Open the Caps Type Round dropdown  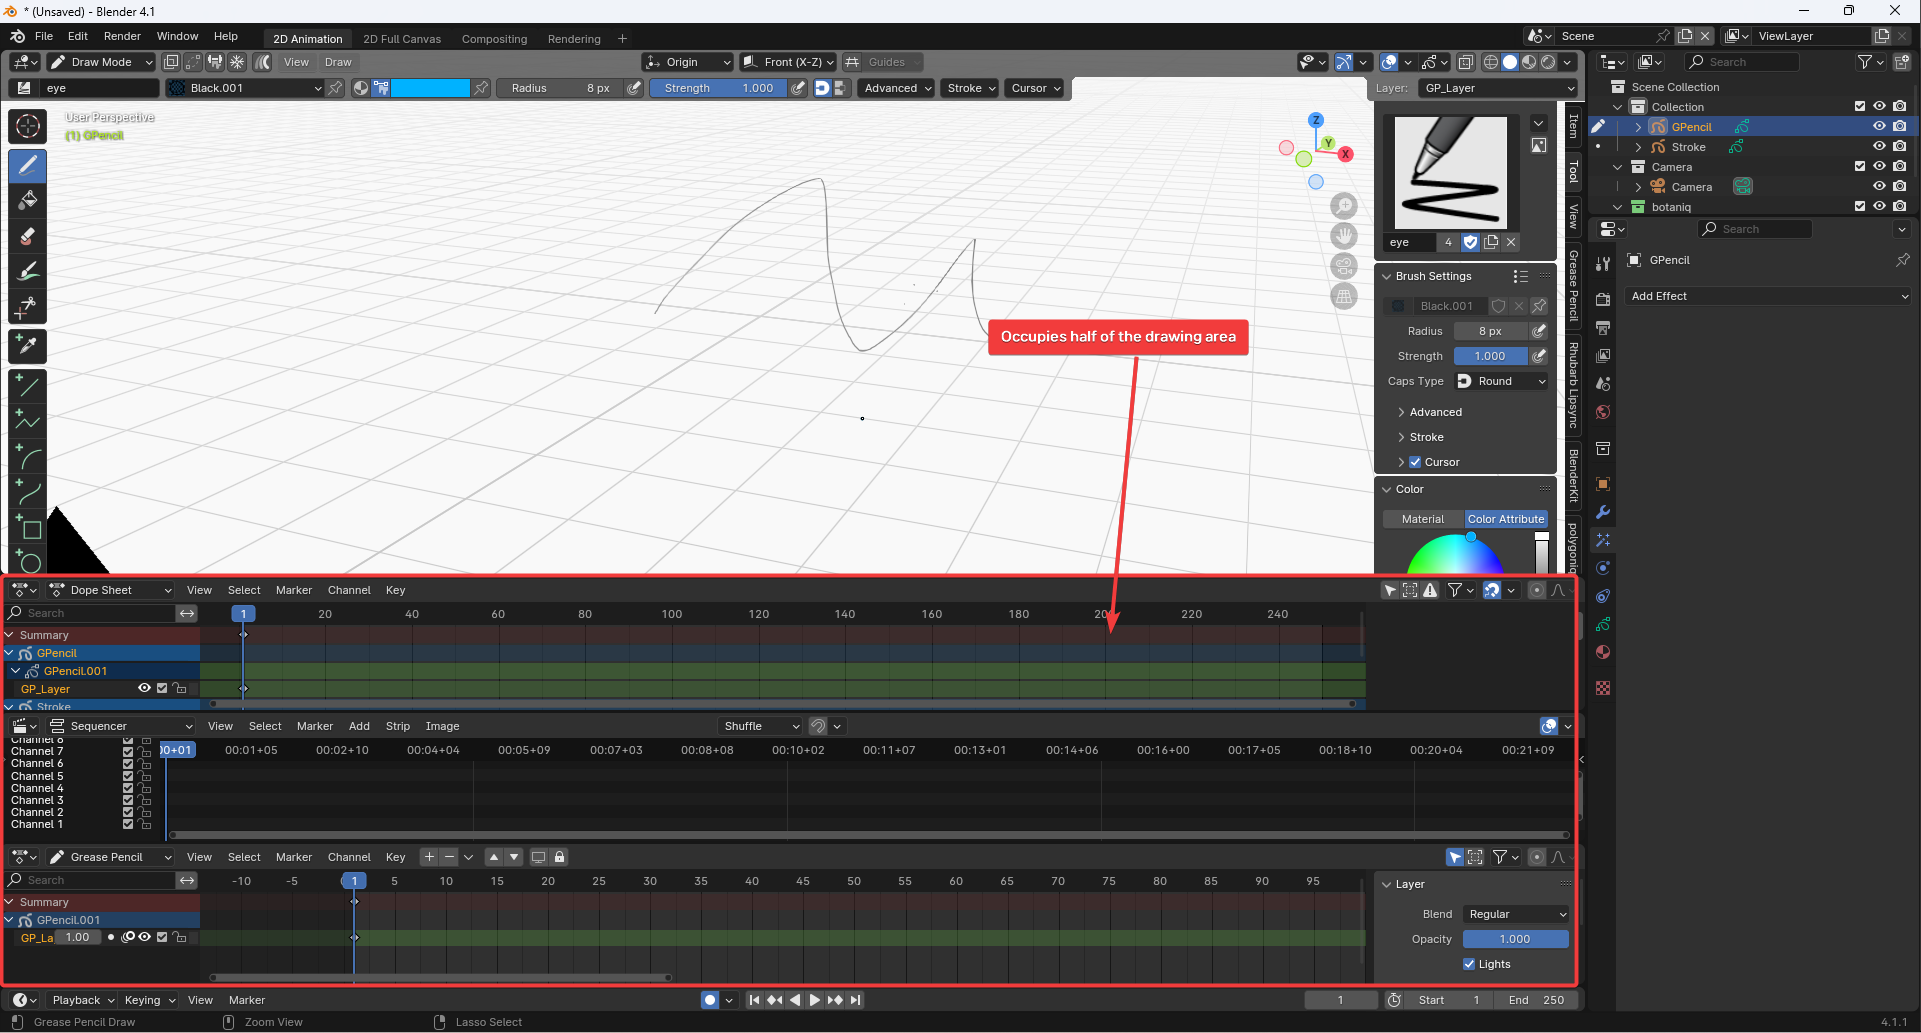[1501, 381]
